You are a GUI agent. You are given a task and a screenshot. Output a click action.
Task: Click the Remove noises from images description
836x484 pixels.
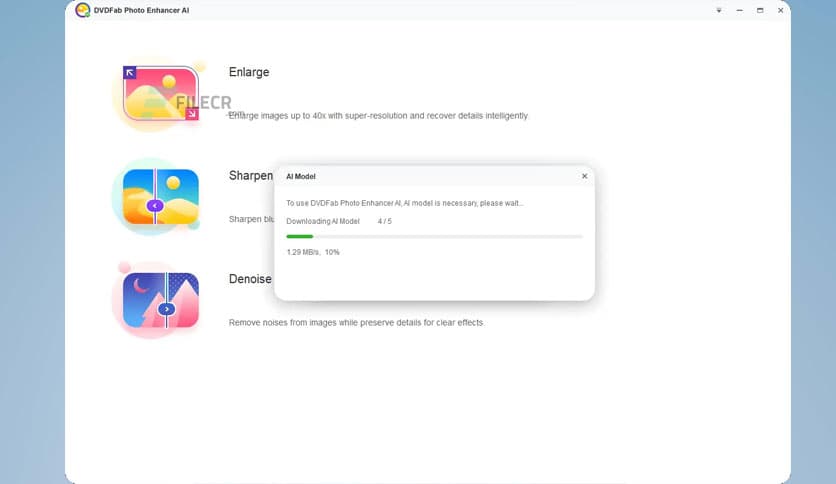[356, 322]
